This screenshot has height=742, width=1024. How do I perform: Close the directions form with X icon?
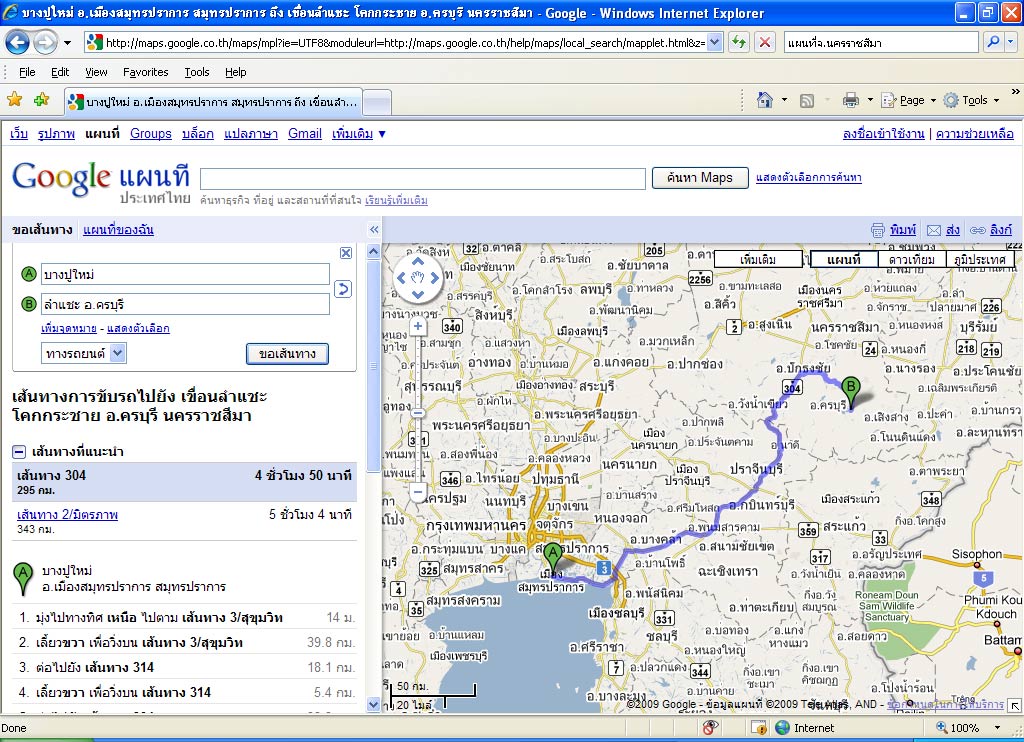tap(346, 253)
